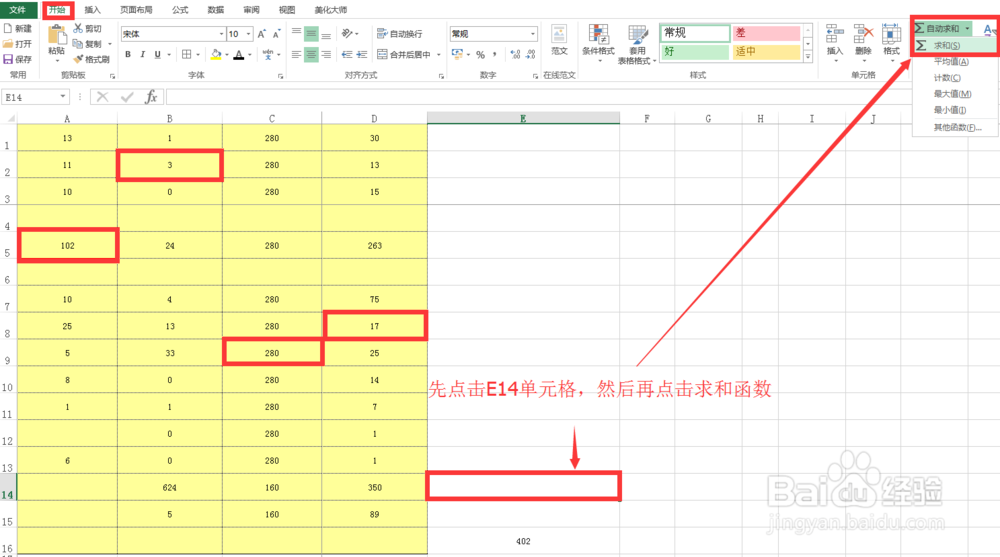The height and width of the screenshot is (557, 1000).
Task: Apply the 差 (Bad) cell style
Action: [766, 33]
